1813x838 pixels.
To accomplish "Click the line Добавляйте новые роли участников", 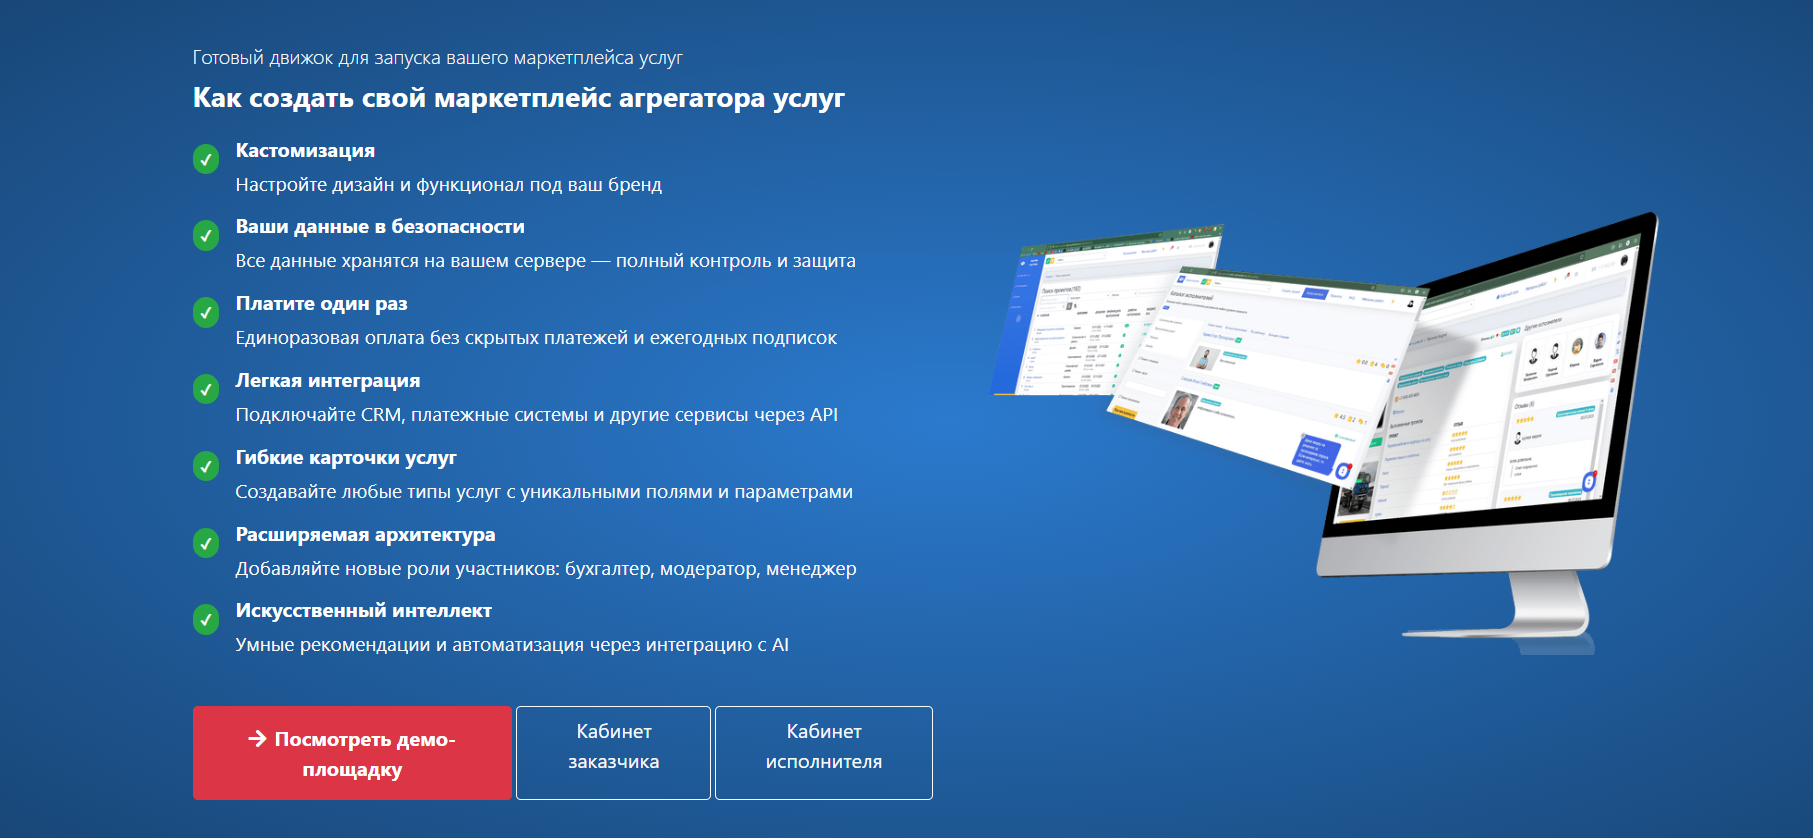I will click(x=546, y=569).
